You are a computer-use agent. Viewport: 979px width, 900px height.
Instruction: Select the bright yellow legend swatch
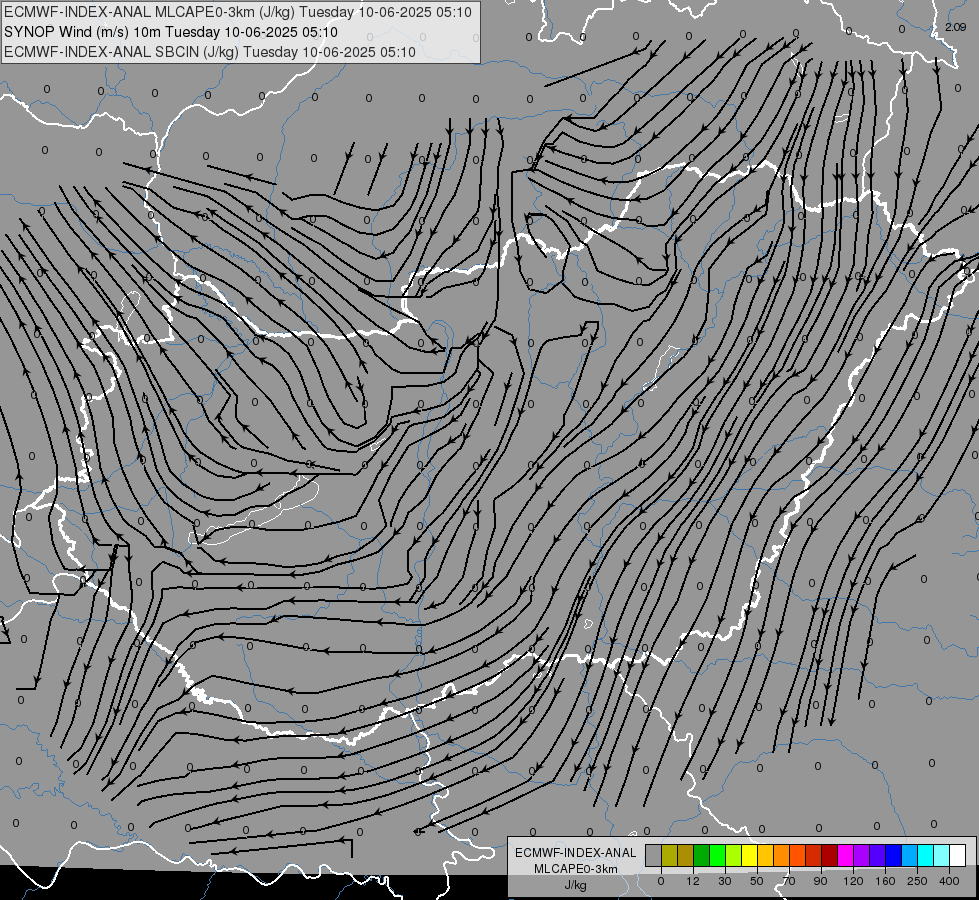[749, 855]
